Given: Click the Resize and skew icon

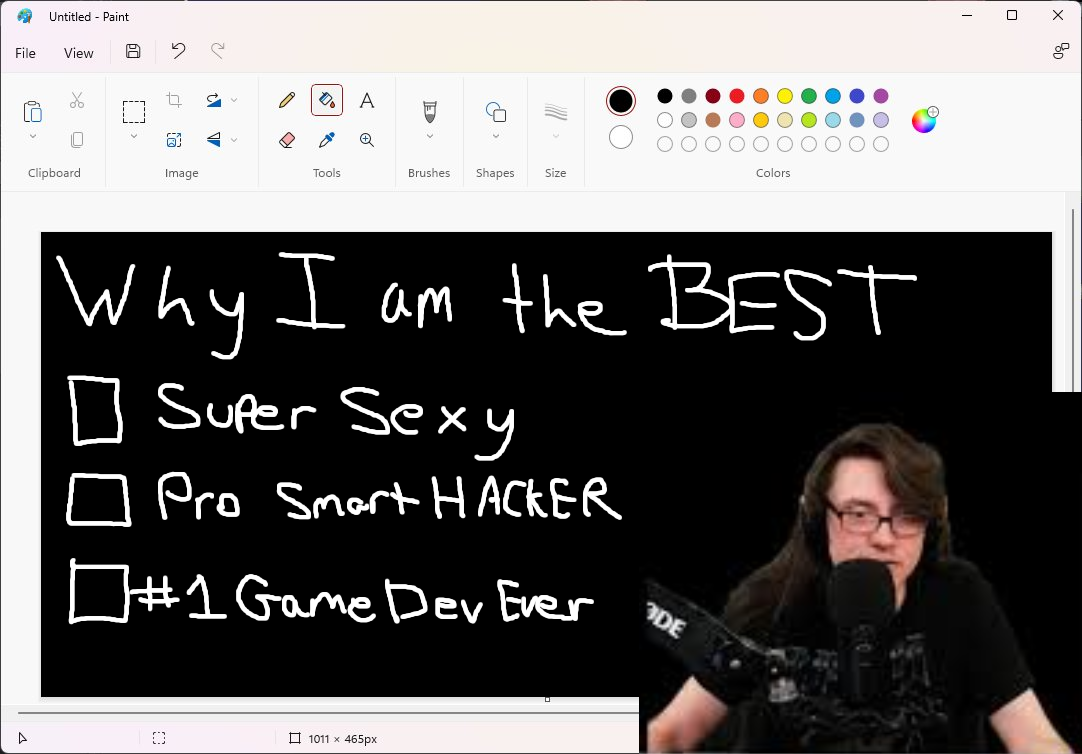Looking at the screenshot, I should pyautogui.click(x=174, y=140).
